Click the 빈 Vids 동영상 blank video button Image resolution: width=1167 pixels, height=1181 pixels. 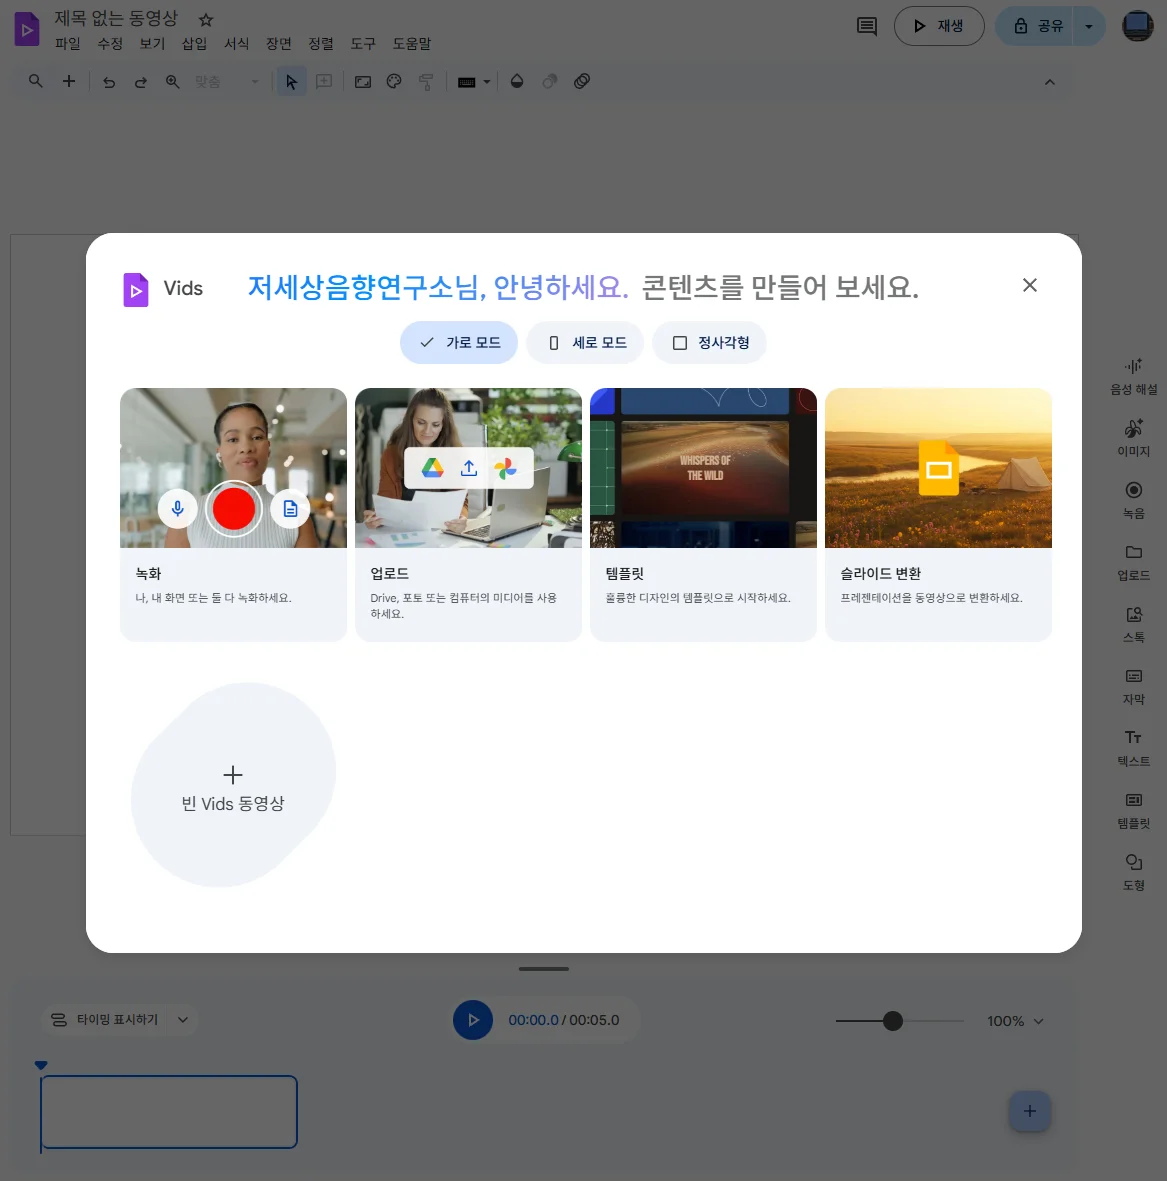click(x=233, y=786)
